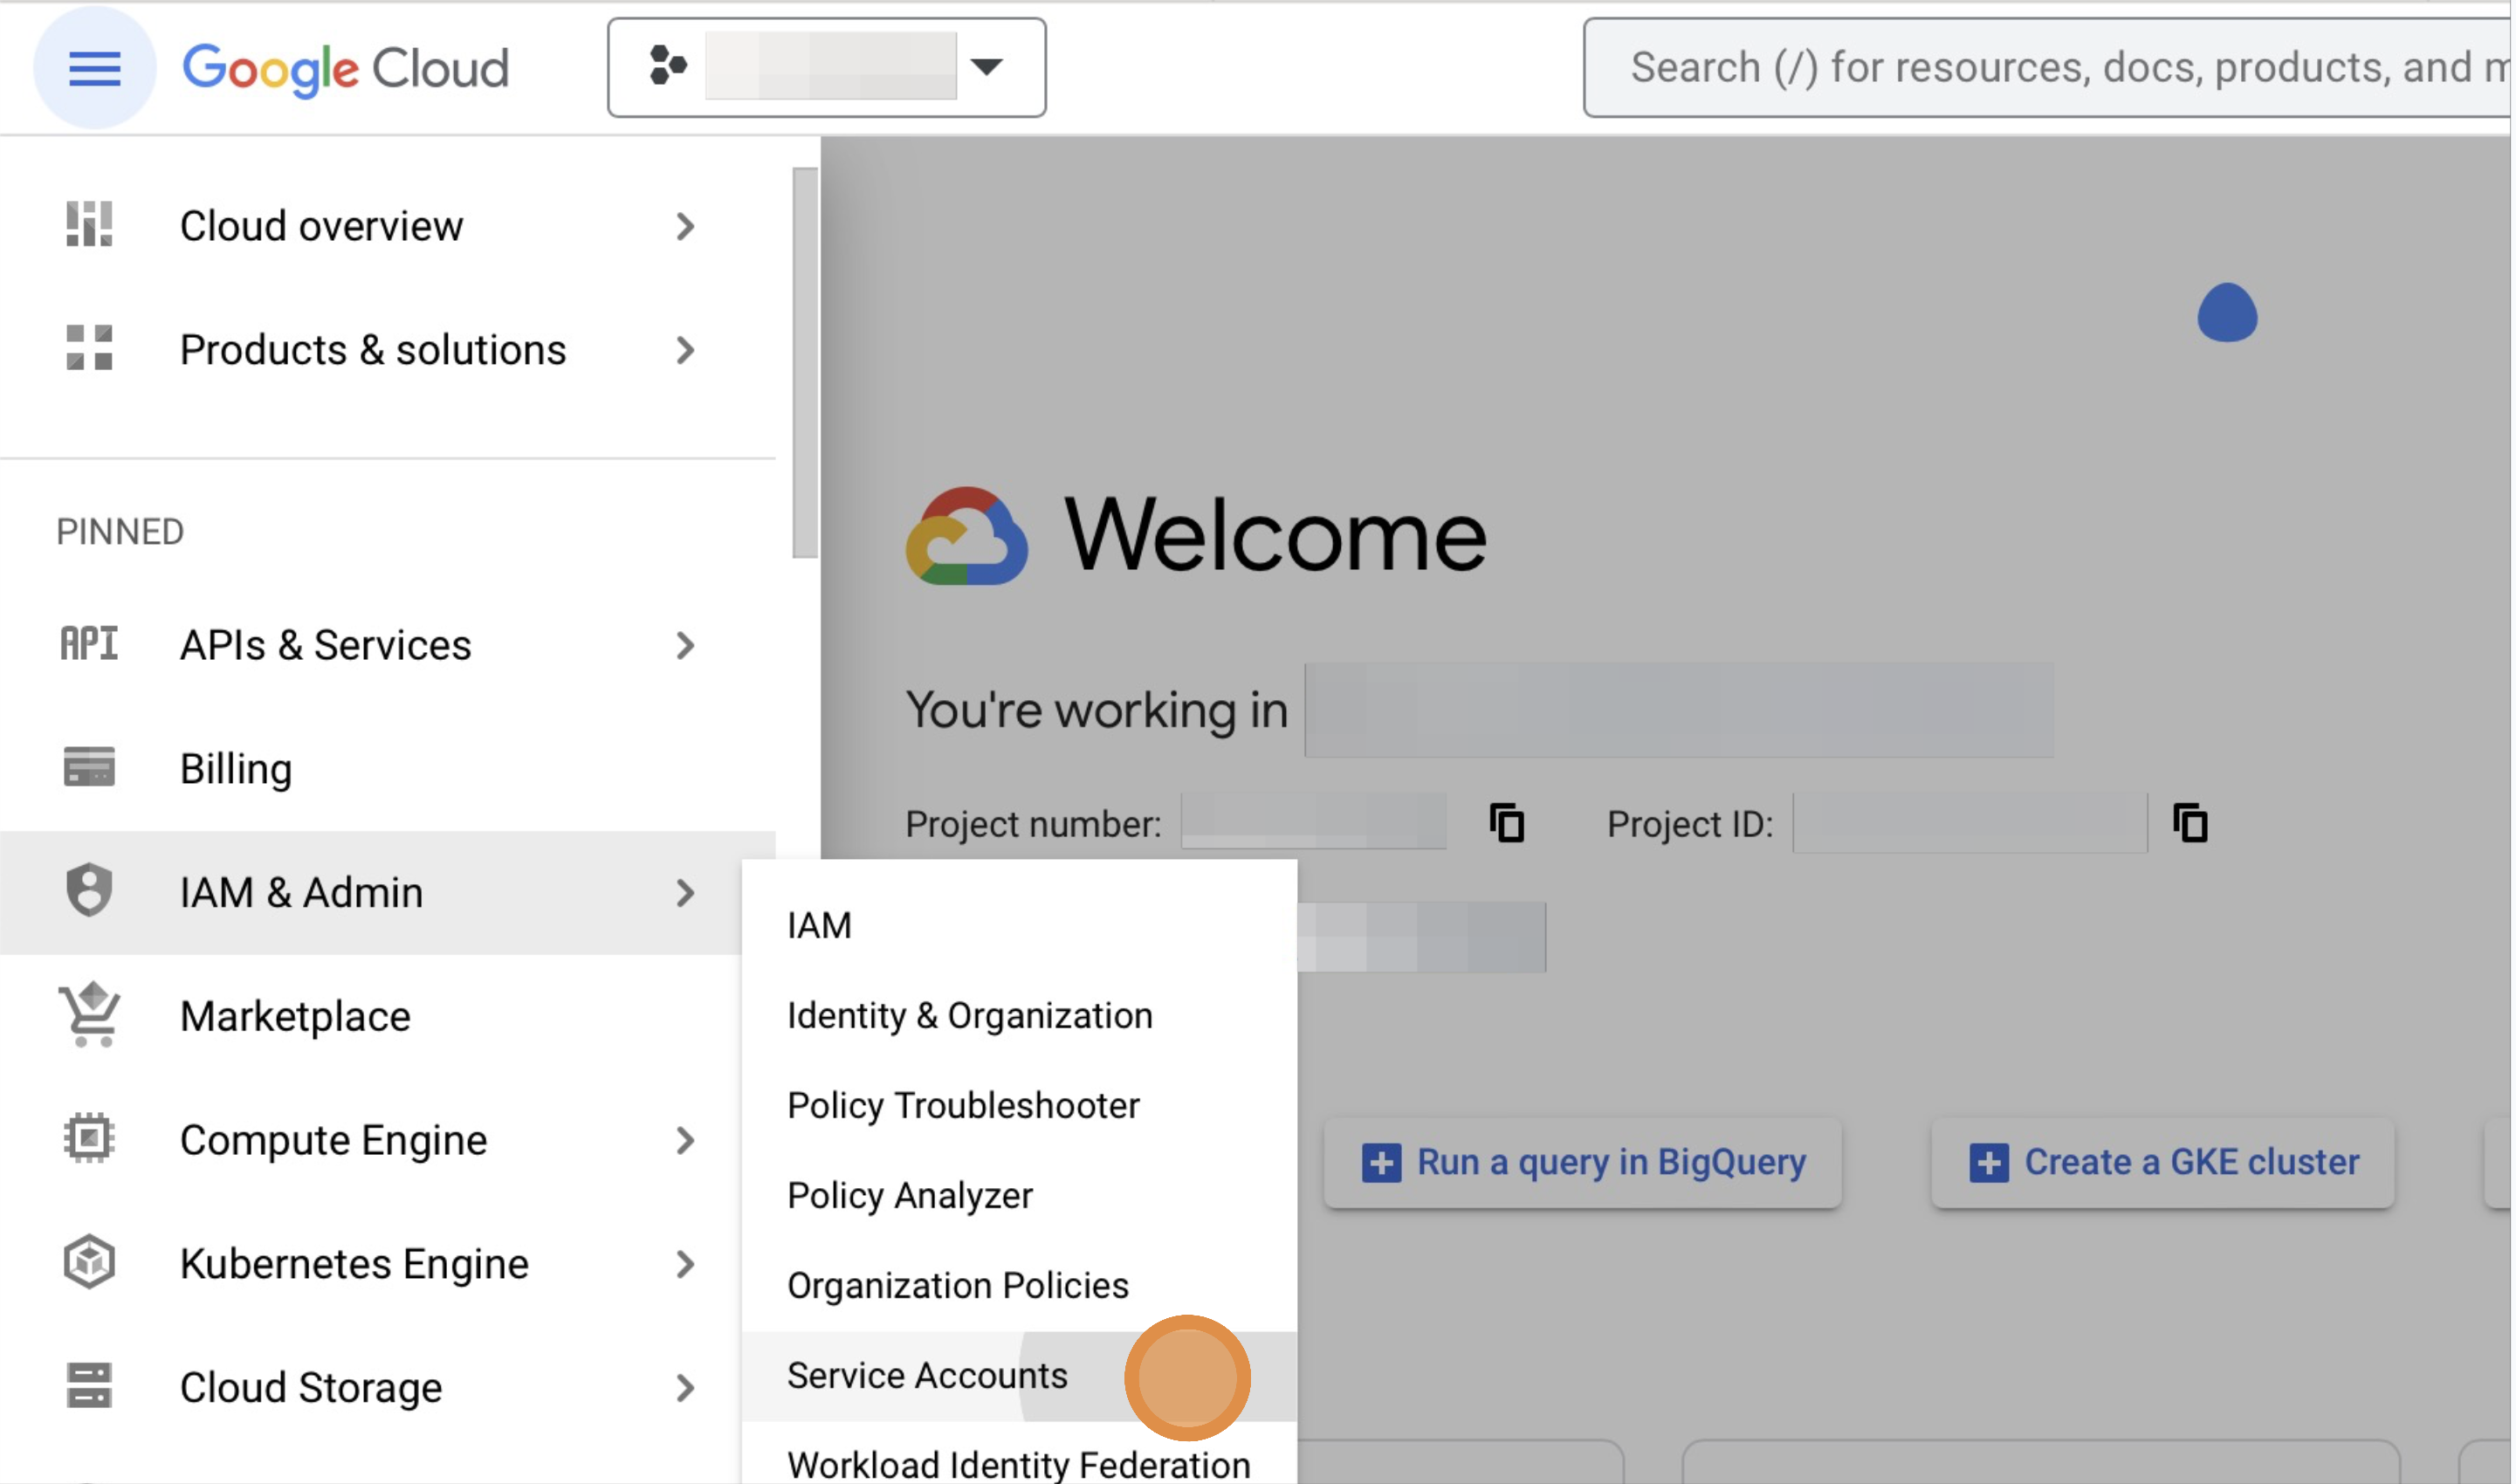Expand the IAM & Admin submenu chevron

click(686, 893)
